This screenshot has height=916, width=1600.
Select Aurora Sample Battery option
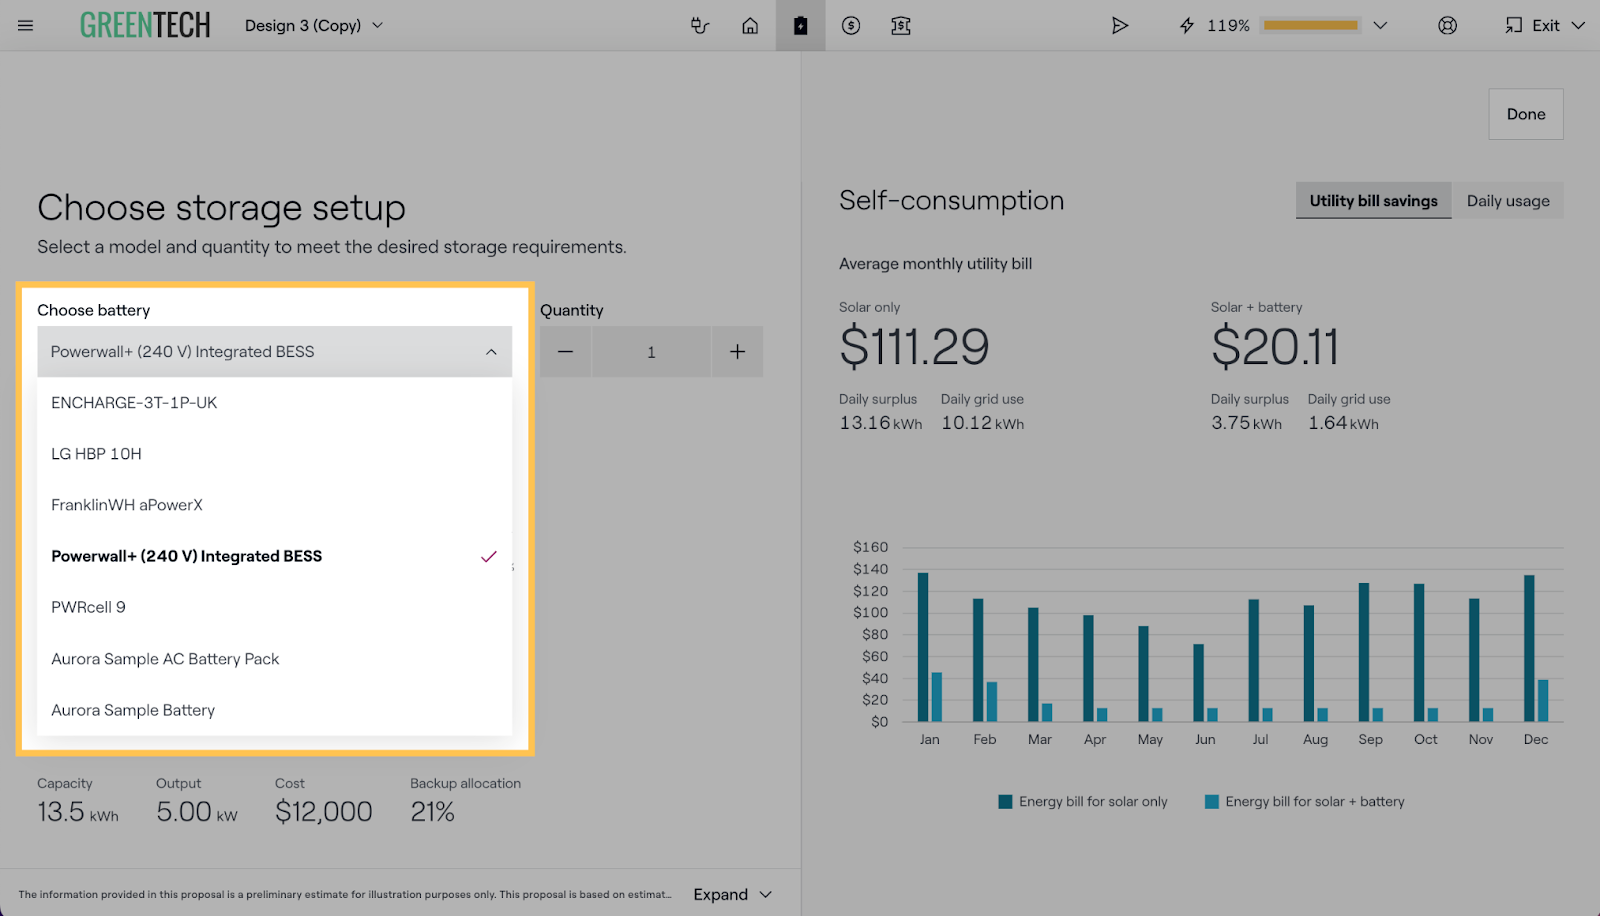(274, 710)
